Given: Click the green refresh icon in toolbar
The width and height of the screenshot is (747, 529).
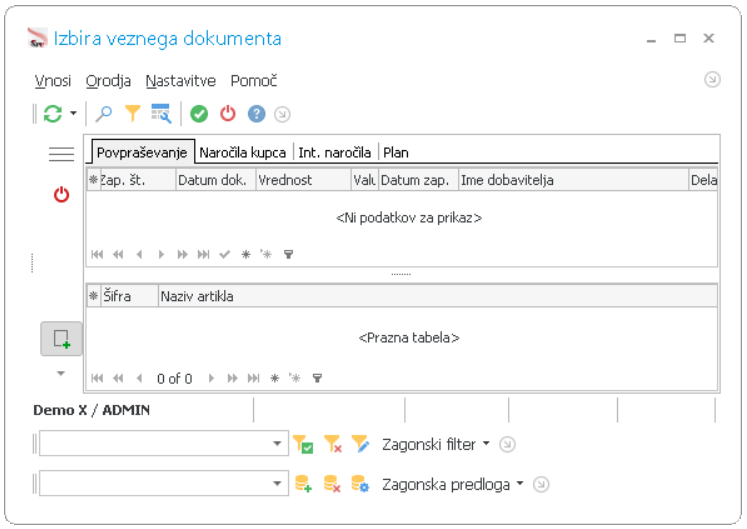Looking at the screenshot, I should point(53,114).
